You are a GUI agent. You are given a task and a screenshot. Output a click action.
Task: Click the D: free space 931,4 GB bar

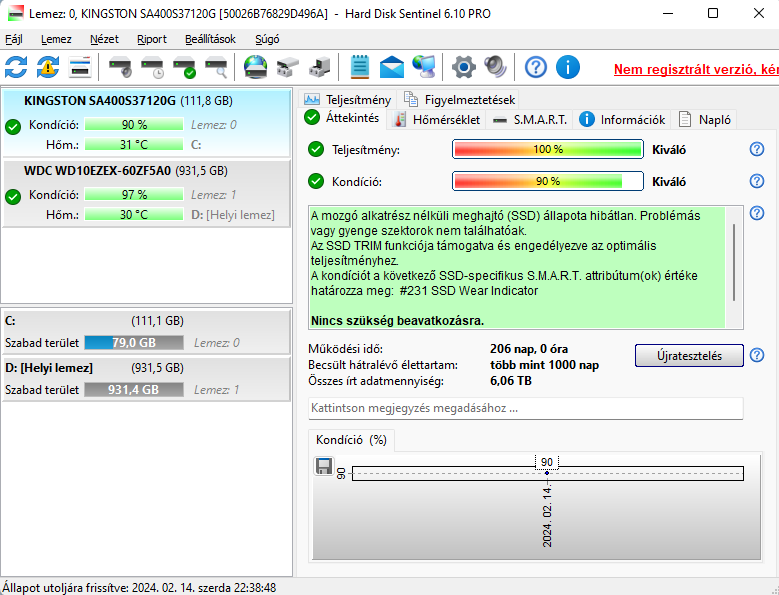coord(134,390)
